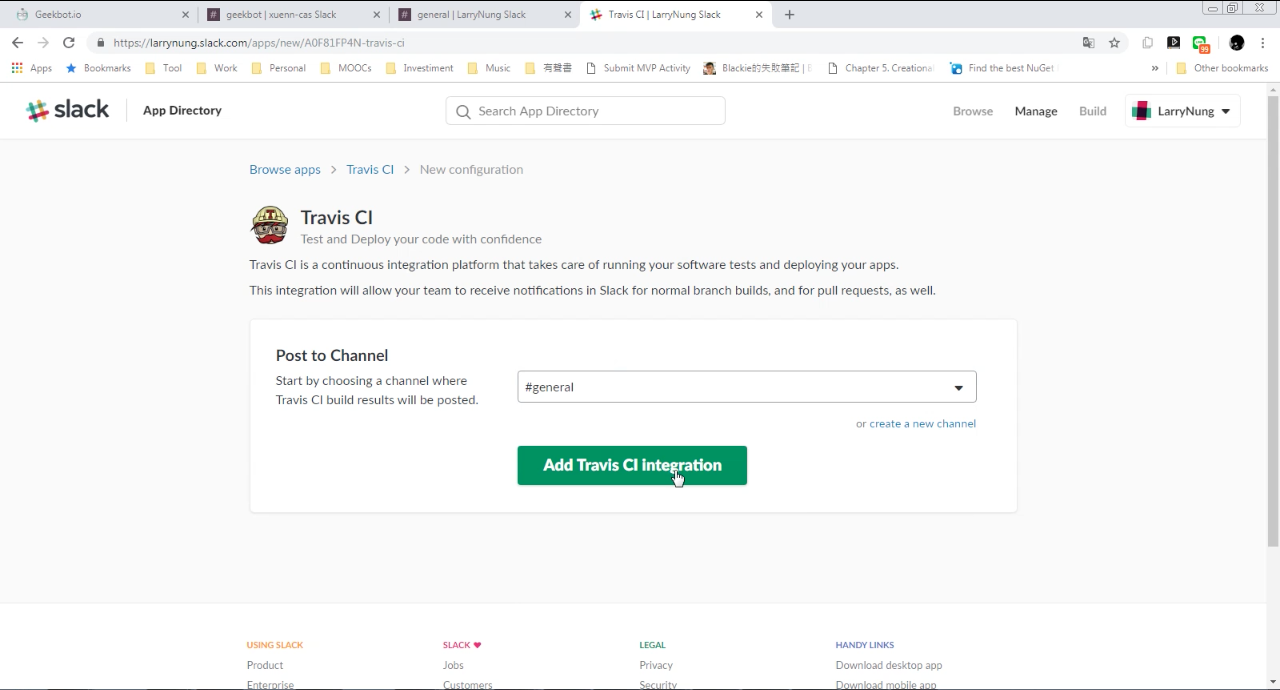The width and height of the screenshot is (1280, 690).
Task: Bookmark this page with the star icon
Action: pos(1114,43)
